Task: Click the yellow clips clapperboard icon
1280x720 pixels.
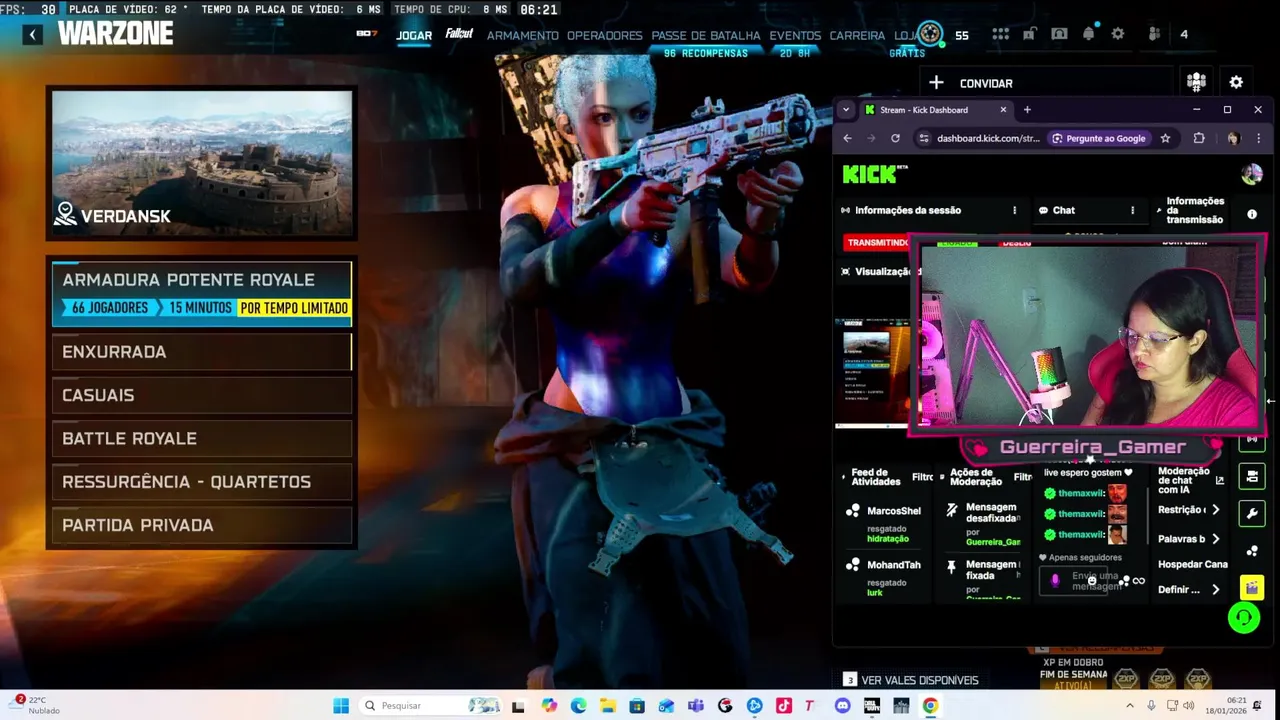Action: click(x=1252, y=588)
